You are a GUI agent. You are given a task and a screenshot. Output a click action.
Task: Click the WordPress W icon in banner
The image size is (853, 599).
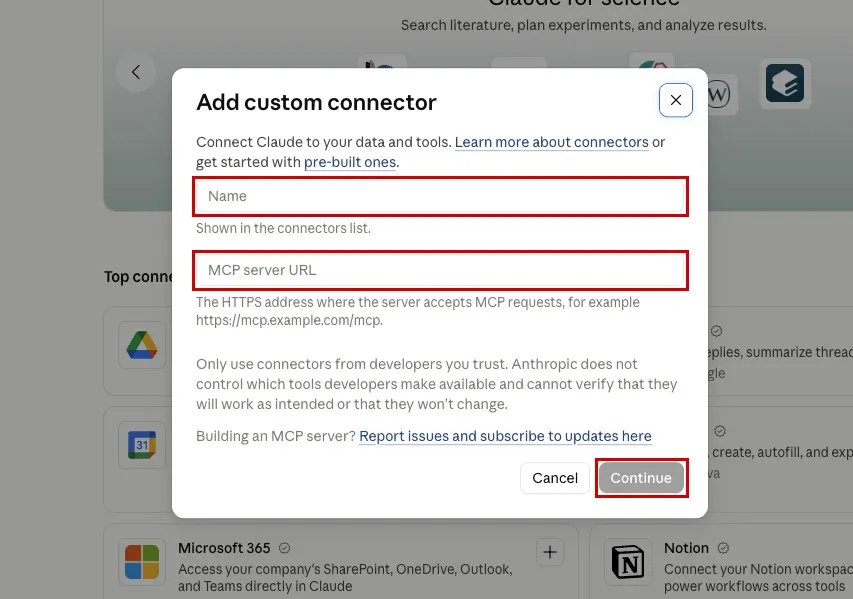718,95
